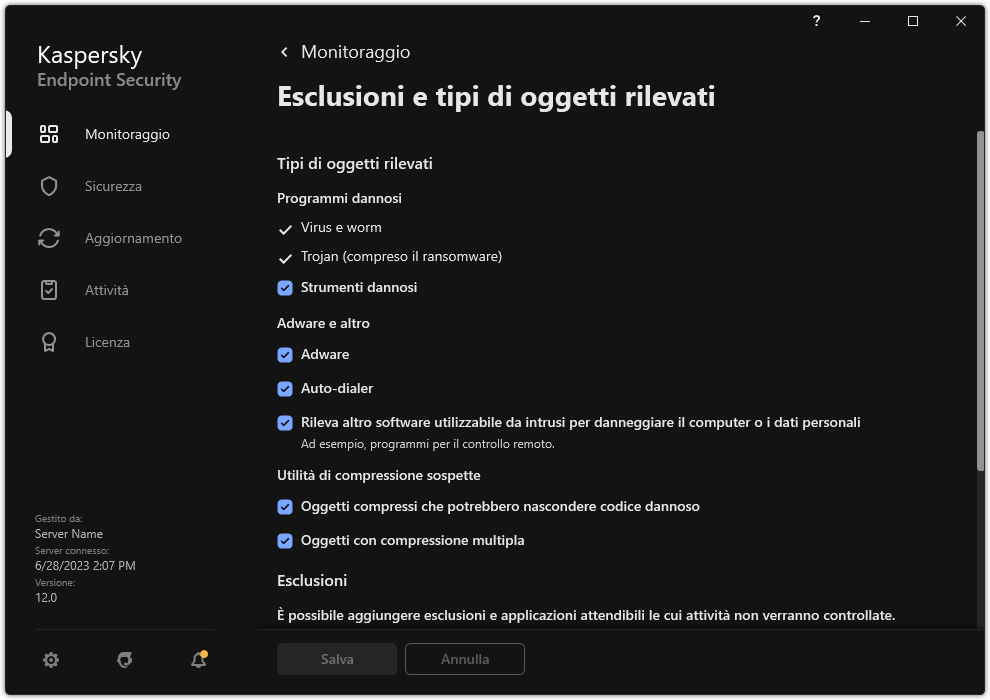The width and height of the screenshot is (990, 700).
Task: Click the Salva button
Action: (336, 659)
